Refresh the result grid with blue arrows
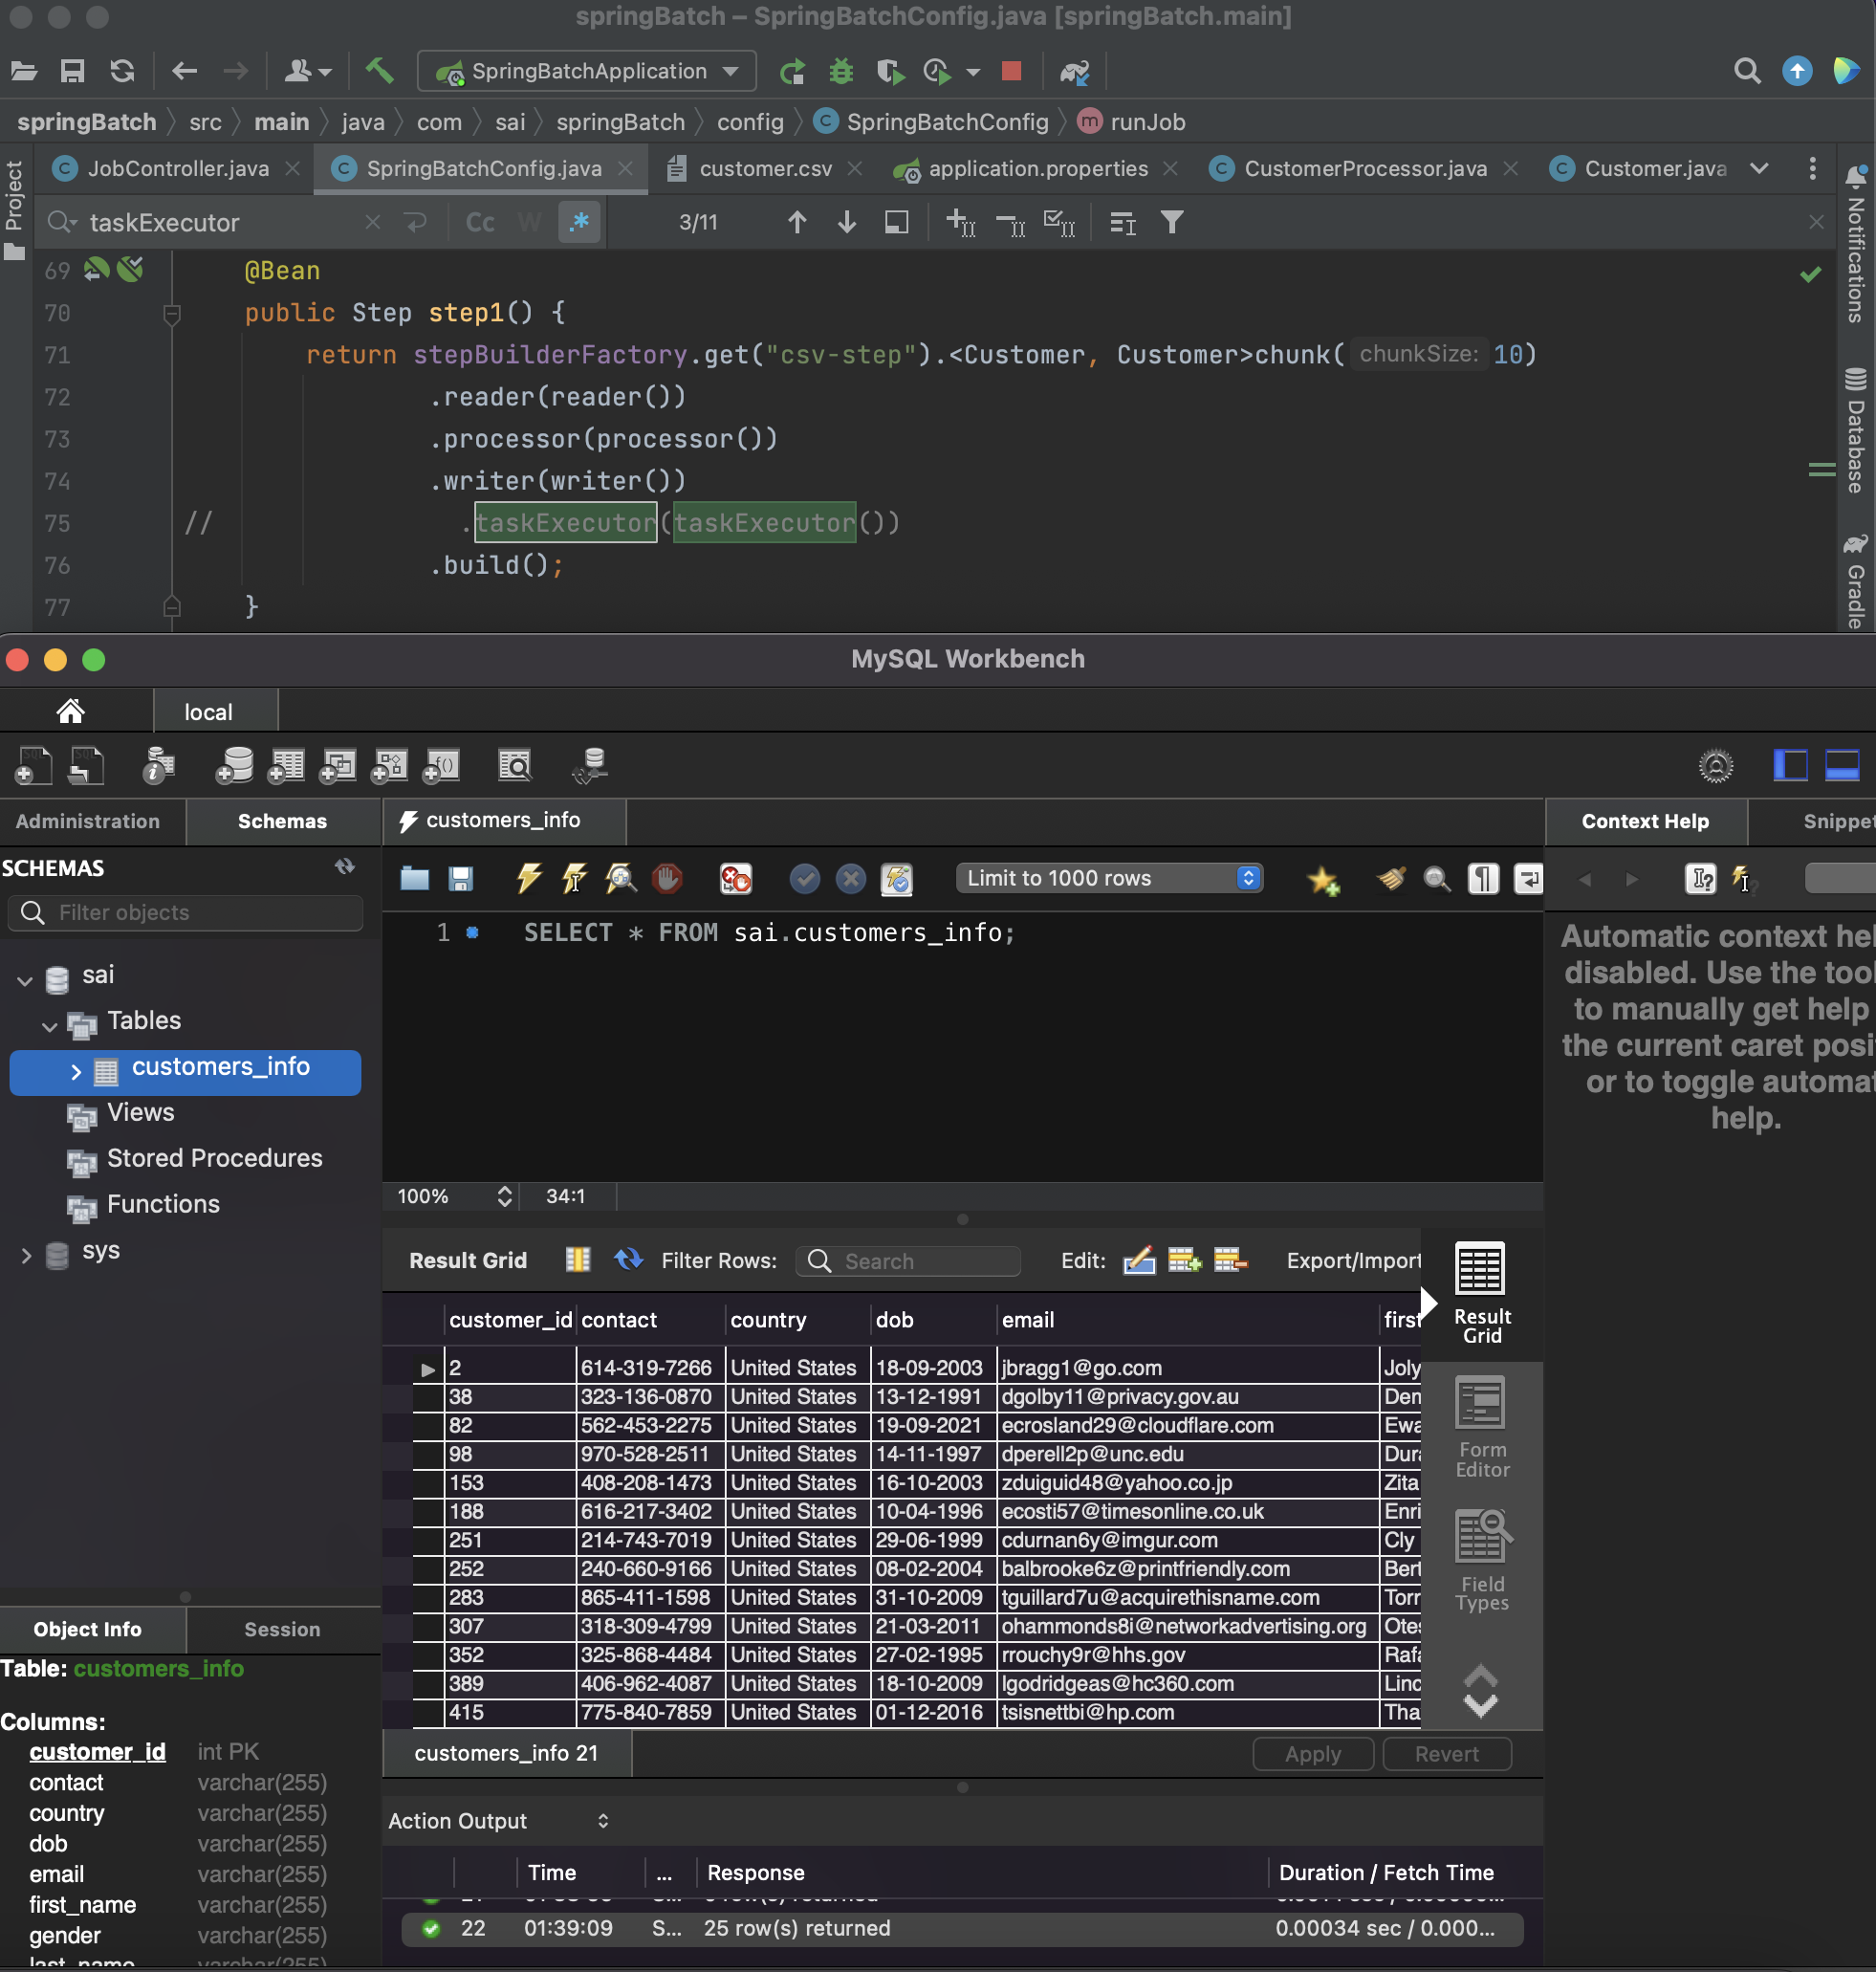This screenshot has width=1876, height=1972. 628,1259
